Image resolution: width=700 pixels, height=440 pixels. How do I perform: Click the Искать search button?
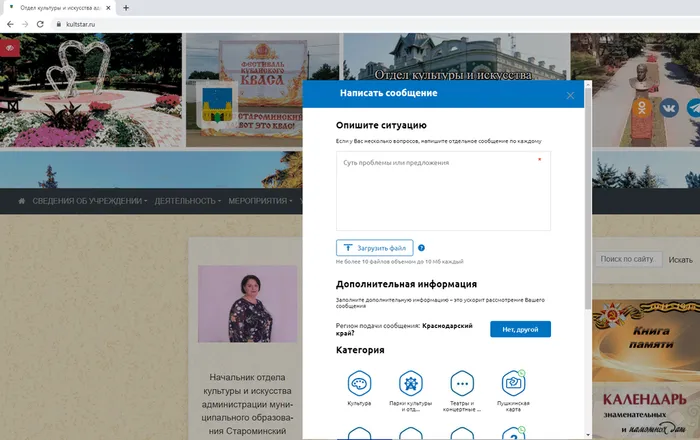point(680,260)
